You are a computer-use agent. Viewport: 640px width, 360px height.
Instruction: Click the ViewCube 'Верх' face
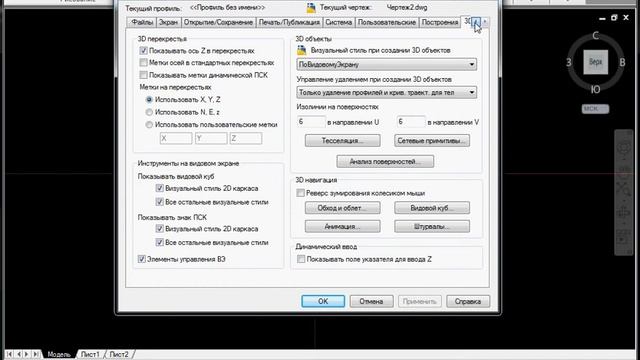(596, 62)
